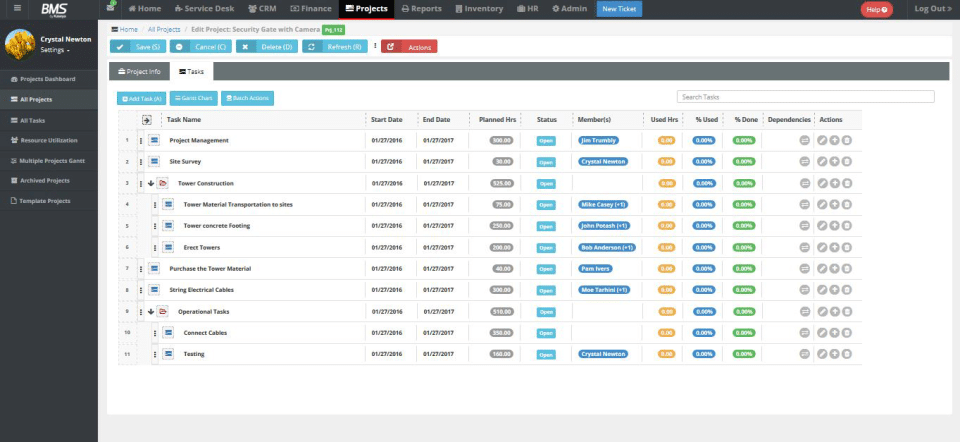Click the expand-all arrow icon in table header
The width and height of the screenshot is (960, 442).
146,120
